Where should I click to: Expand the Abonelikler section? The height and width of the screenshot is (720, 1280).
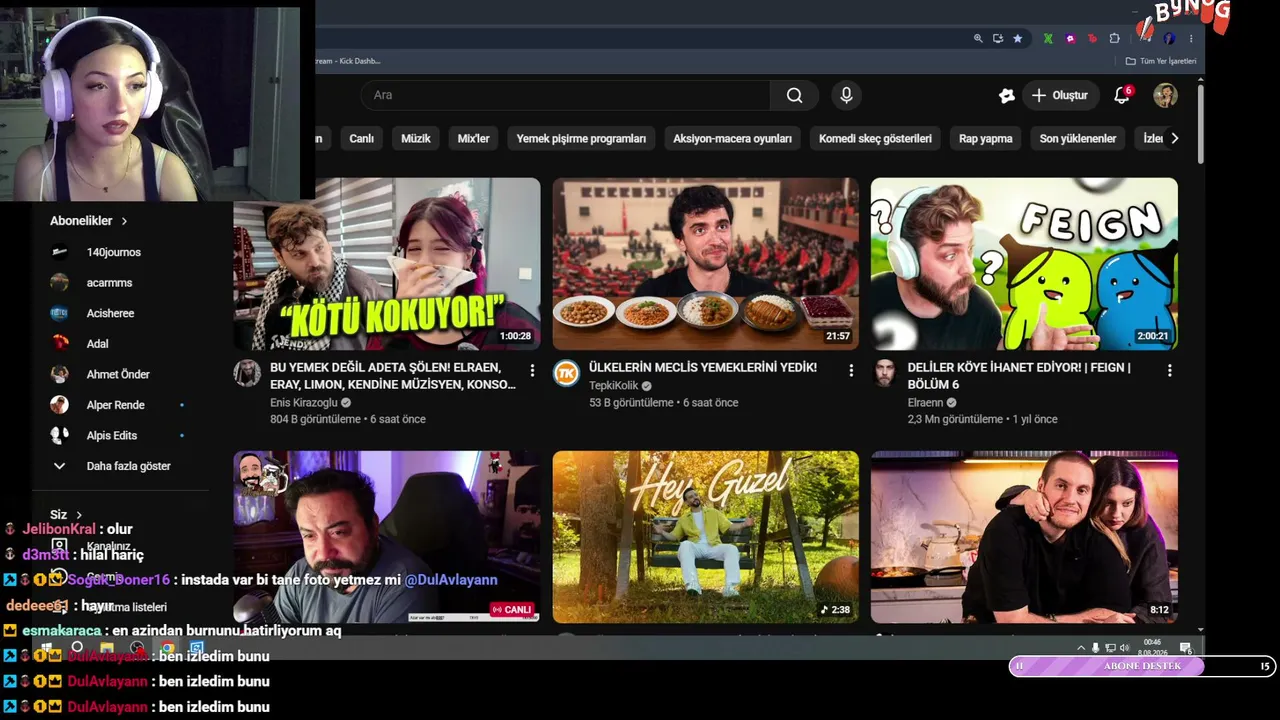[x=89, y=221]
